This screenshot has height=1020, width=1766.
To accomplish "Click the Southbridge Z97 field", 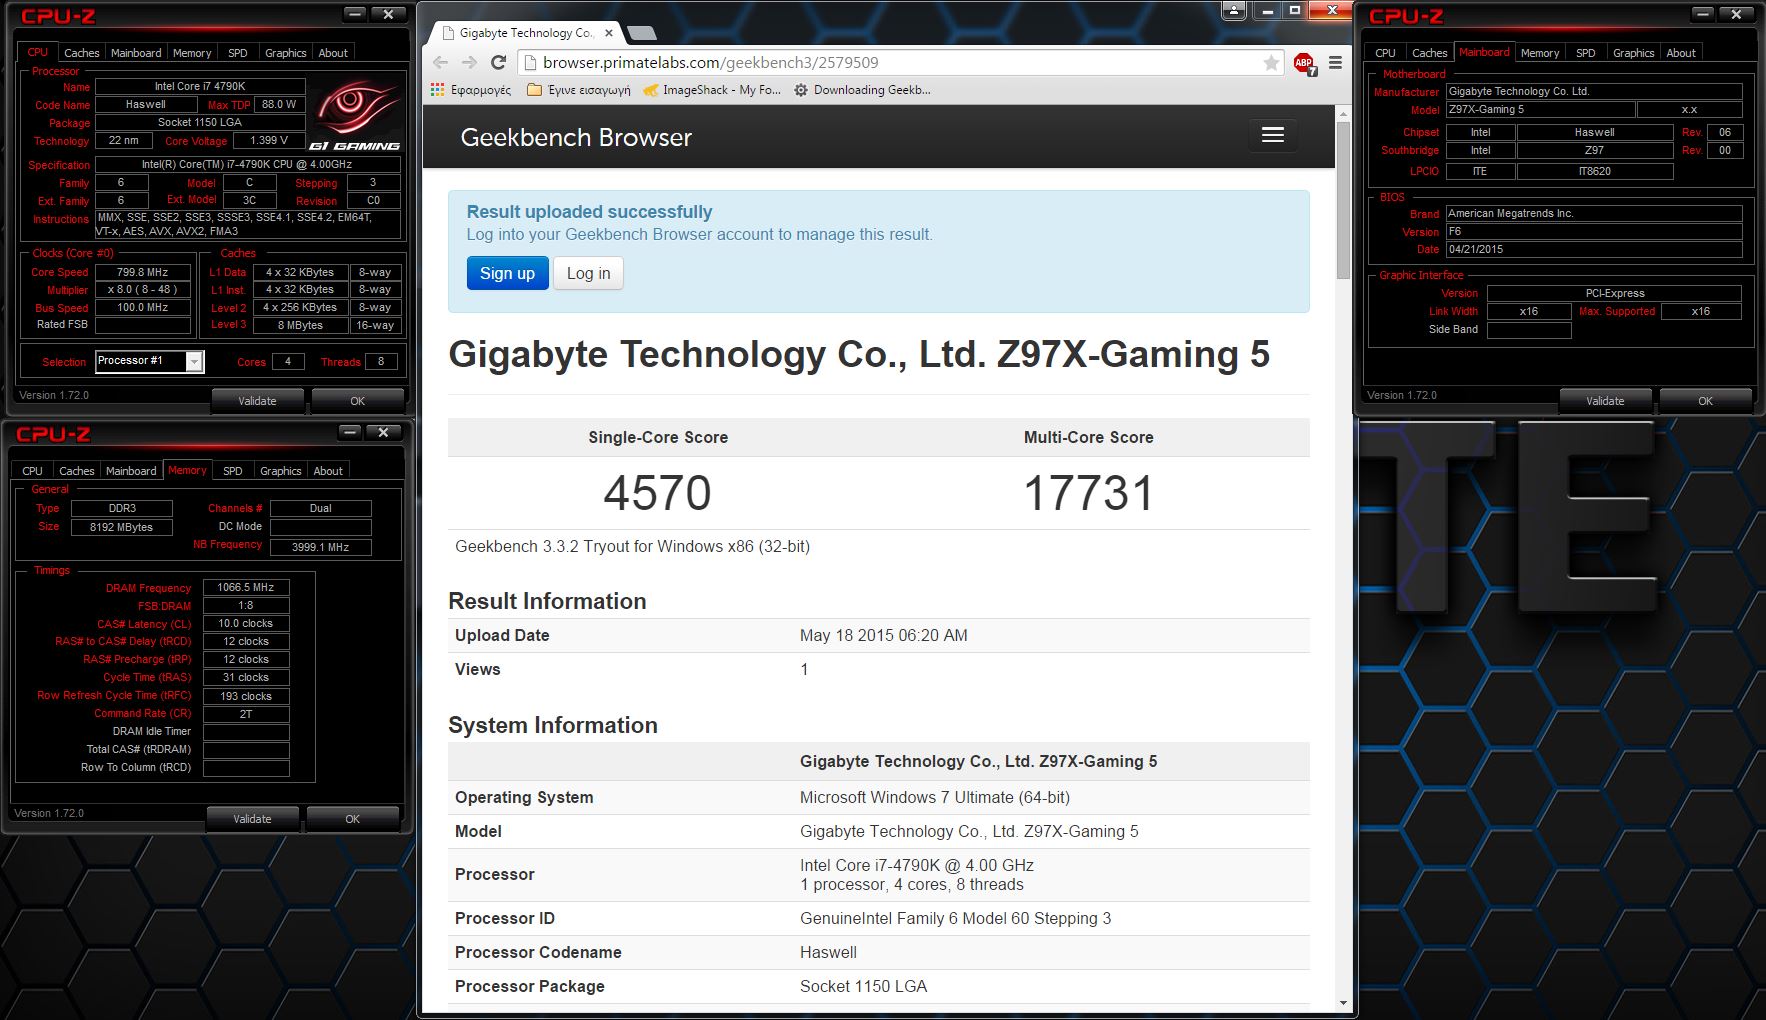I will [x=1594, y=150].
